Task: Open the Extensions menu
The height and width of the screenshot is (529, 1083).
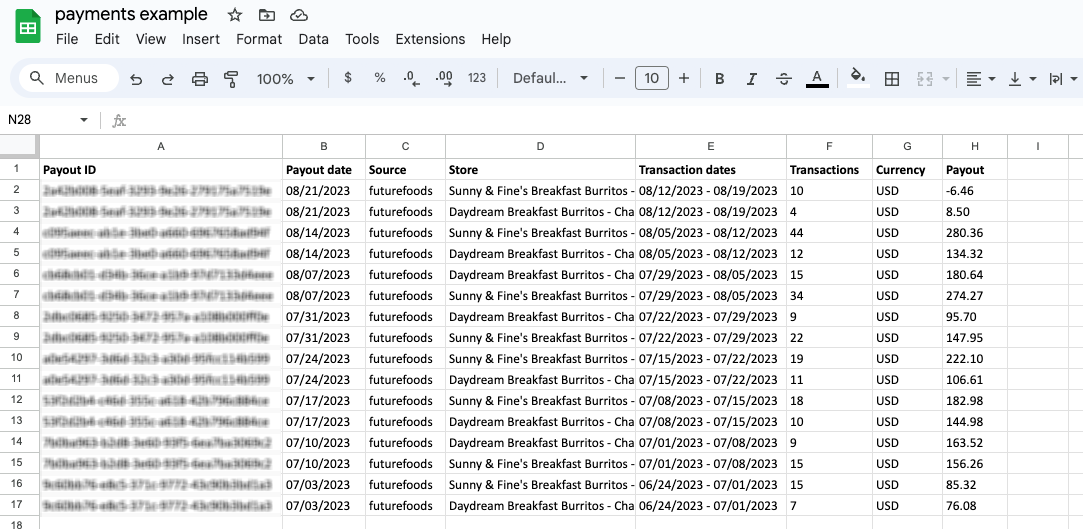Action: pos(430,39)
